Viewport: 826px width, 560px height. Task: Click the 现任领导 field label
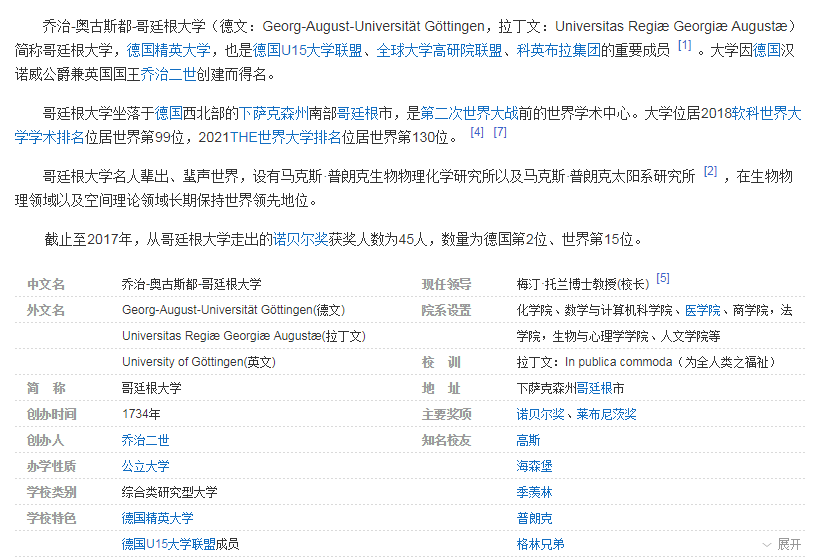pos(446,284)
